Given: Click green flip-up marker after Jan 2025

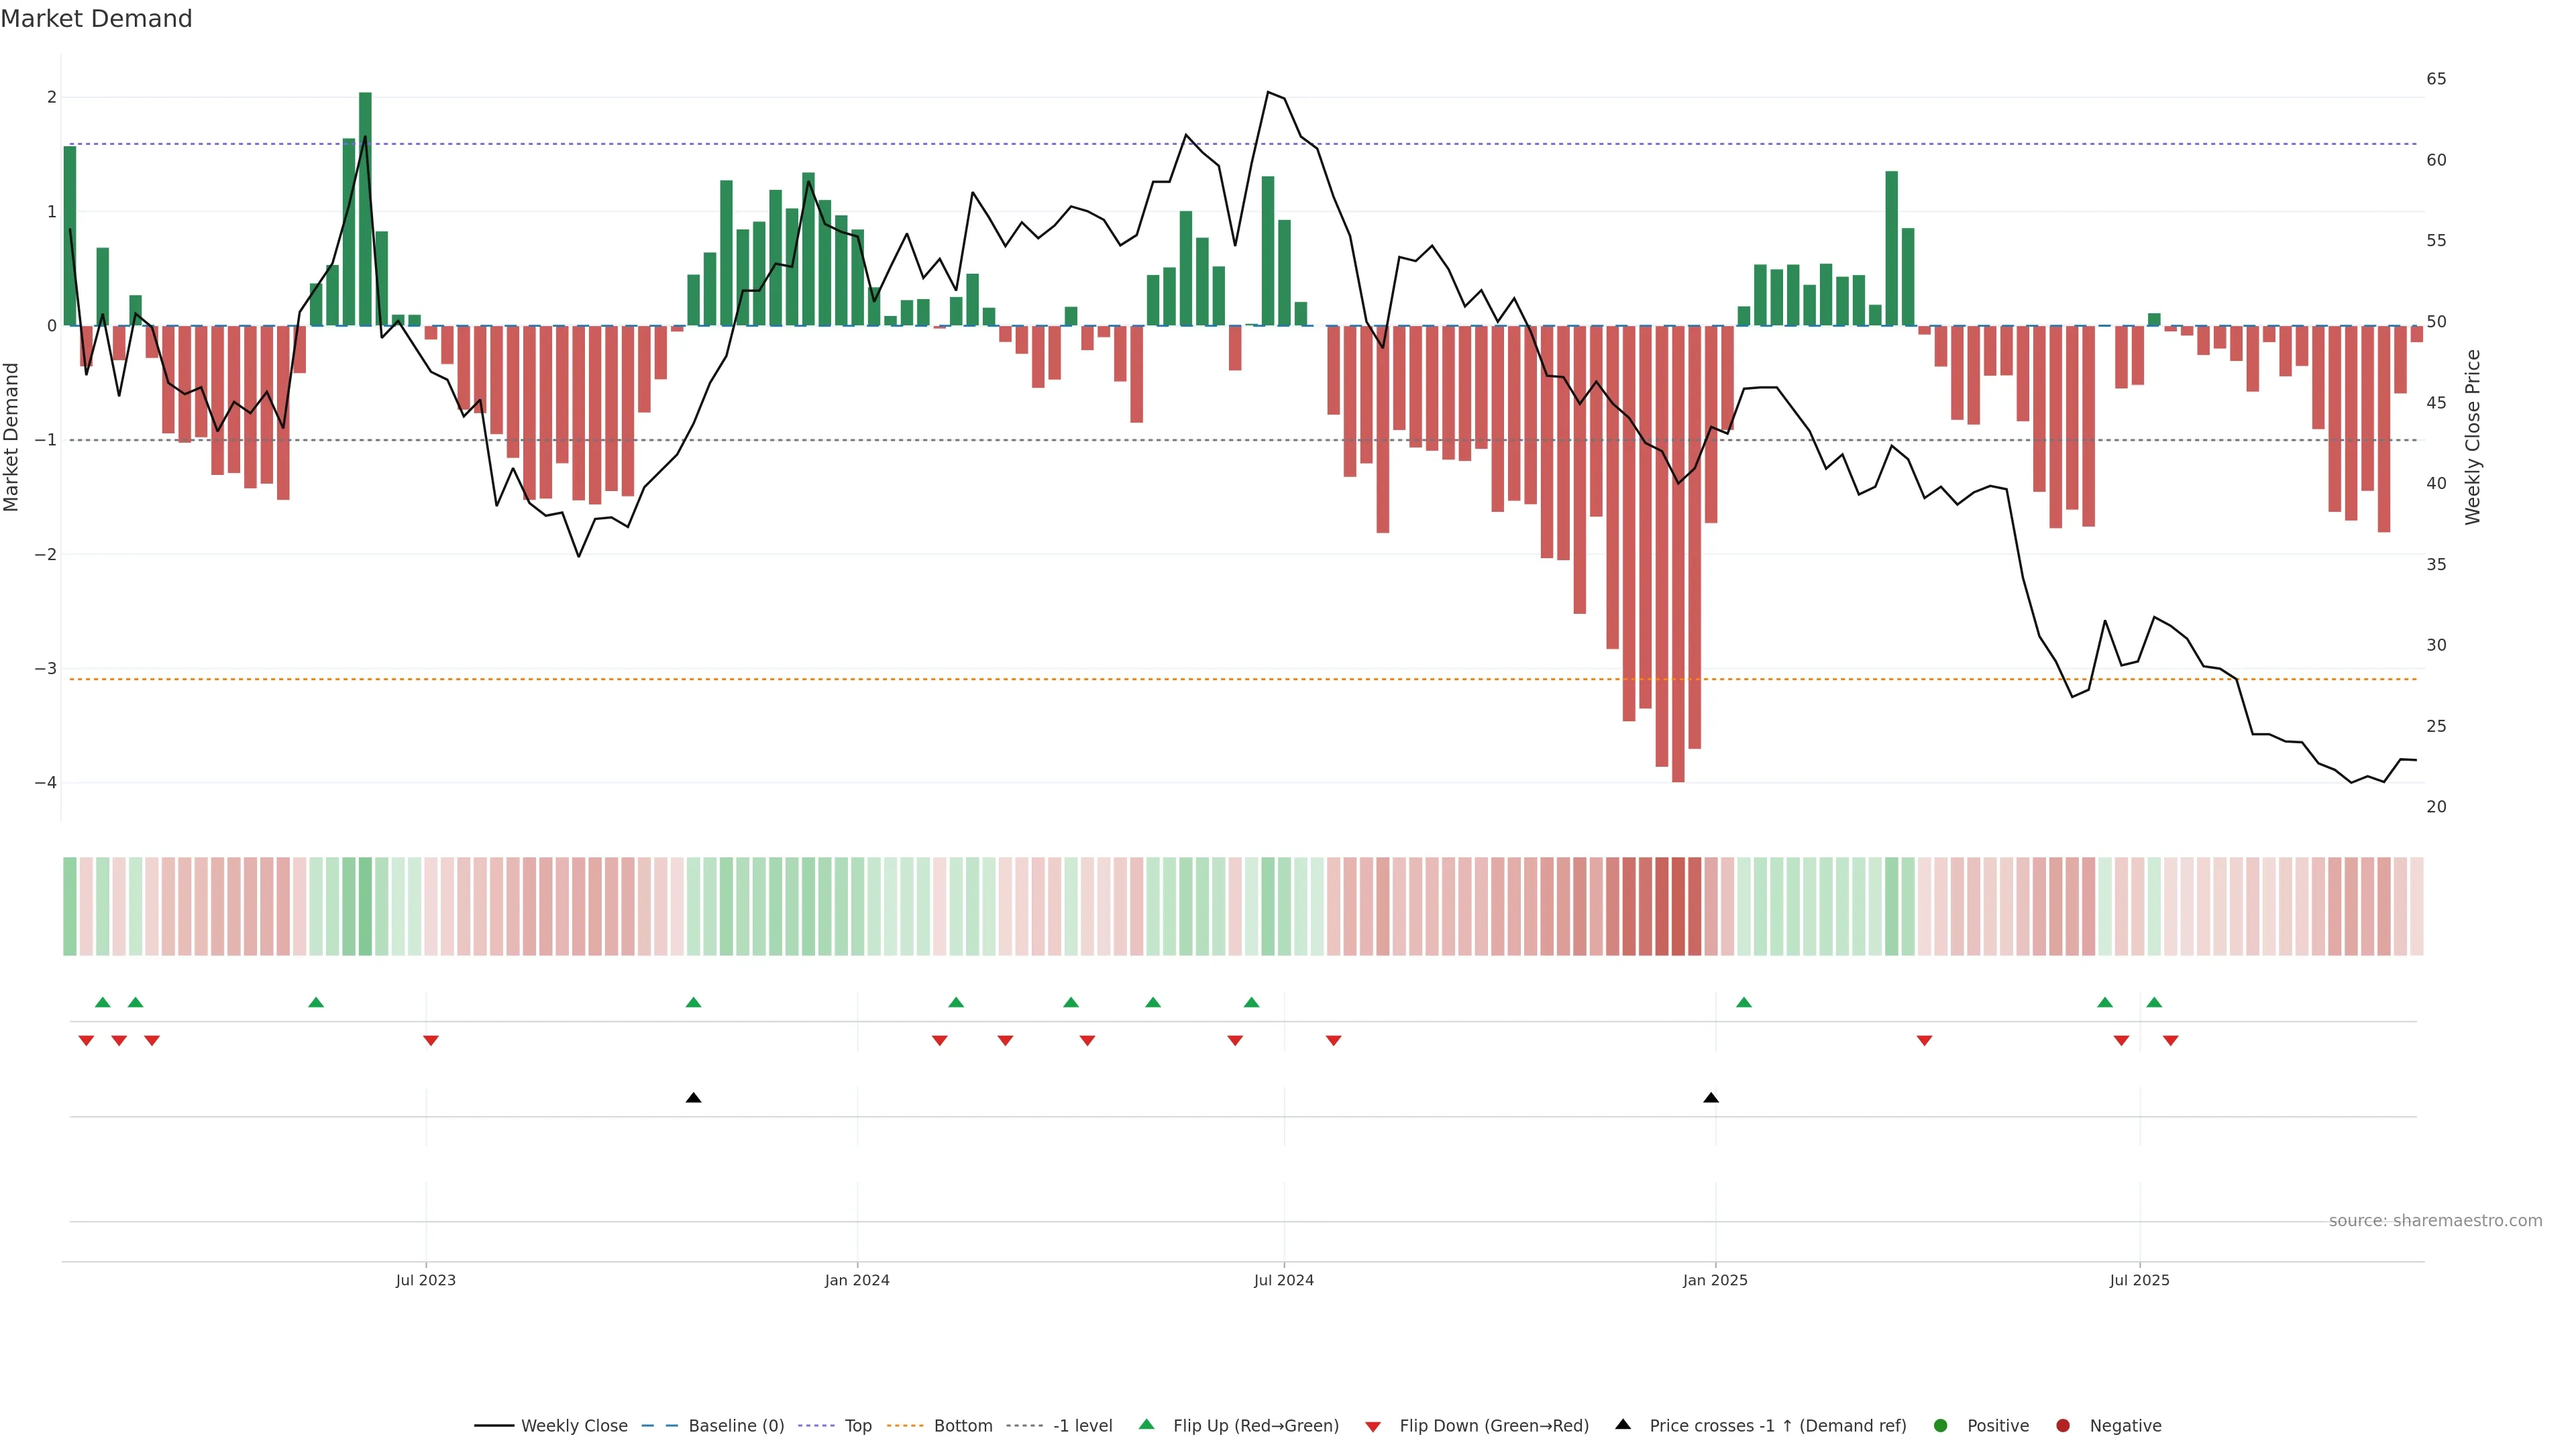Looking at the screenshot, I should 1744,1002.
